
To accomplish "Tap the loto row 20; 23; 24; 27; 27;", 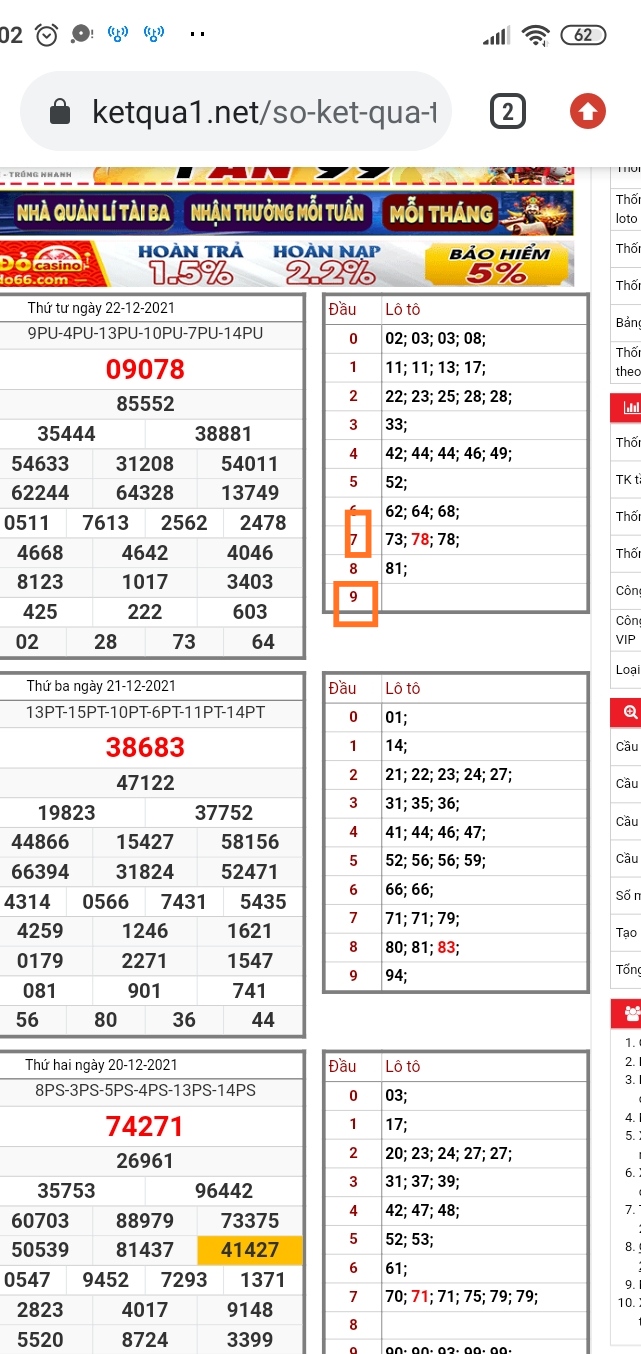I will 449,1153.
